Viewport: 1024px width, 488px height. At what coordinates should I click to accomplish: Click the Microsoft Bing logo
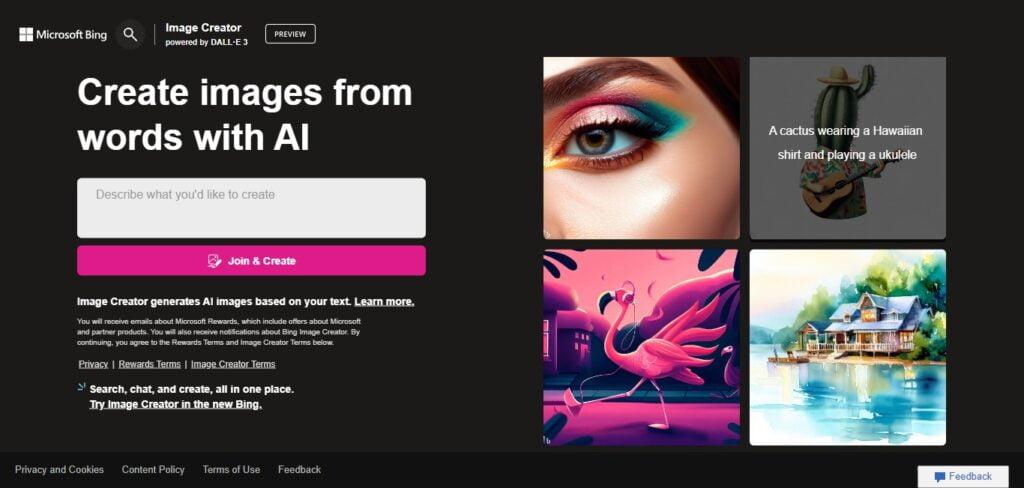(63, 35)
